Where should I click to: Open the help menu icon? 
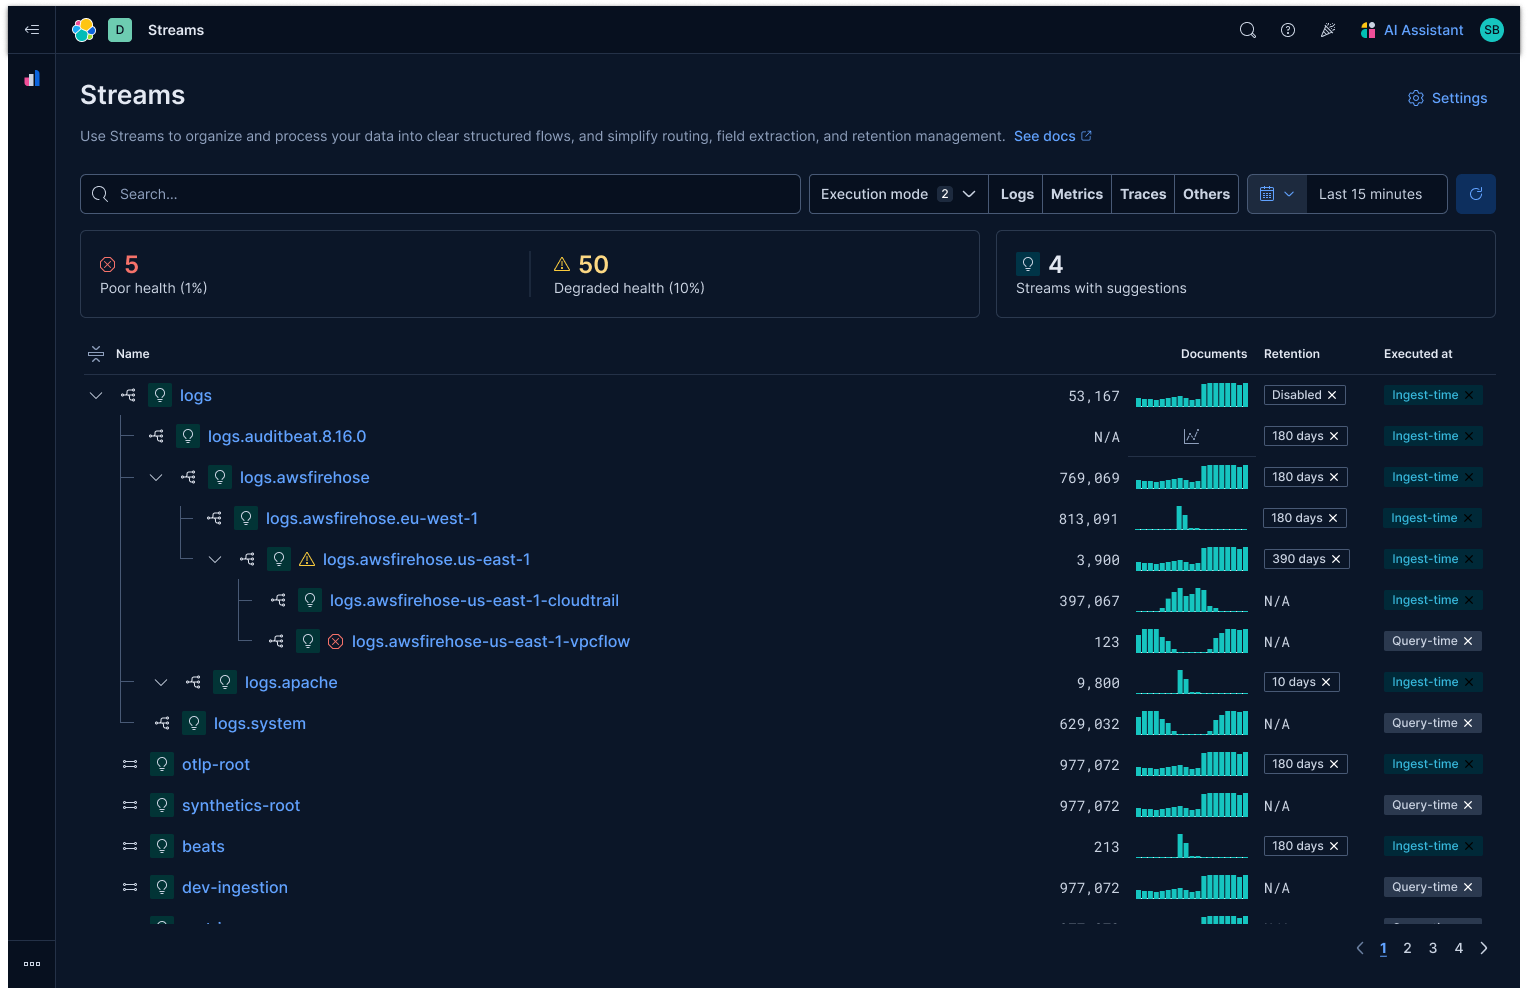[1288, 30]
